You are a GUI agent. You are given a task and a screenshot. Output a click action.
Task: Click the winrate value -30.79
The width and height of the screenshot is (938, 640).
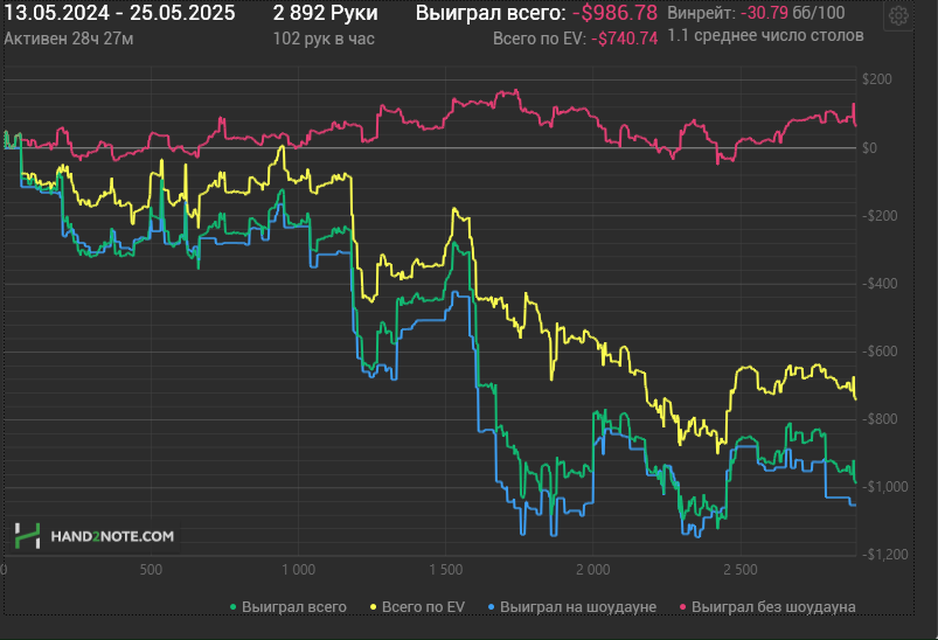click(x=764, y=13)
